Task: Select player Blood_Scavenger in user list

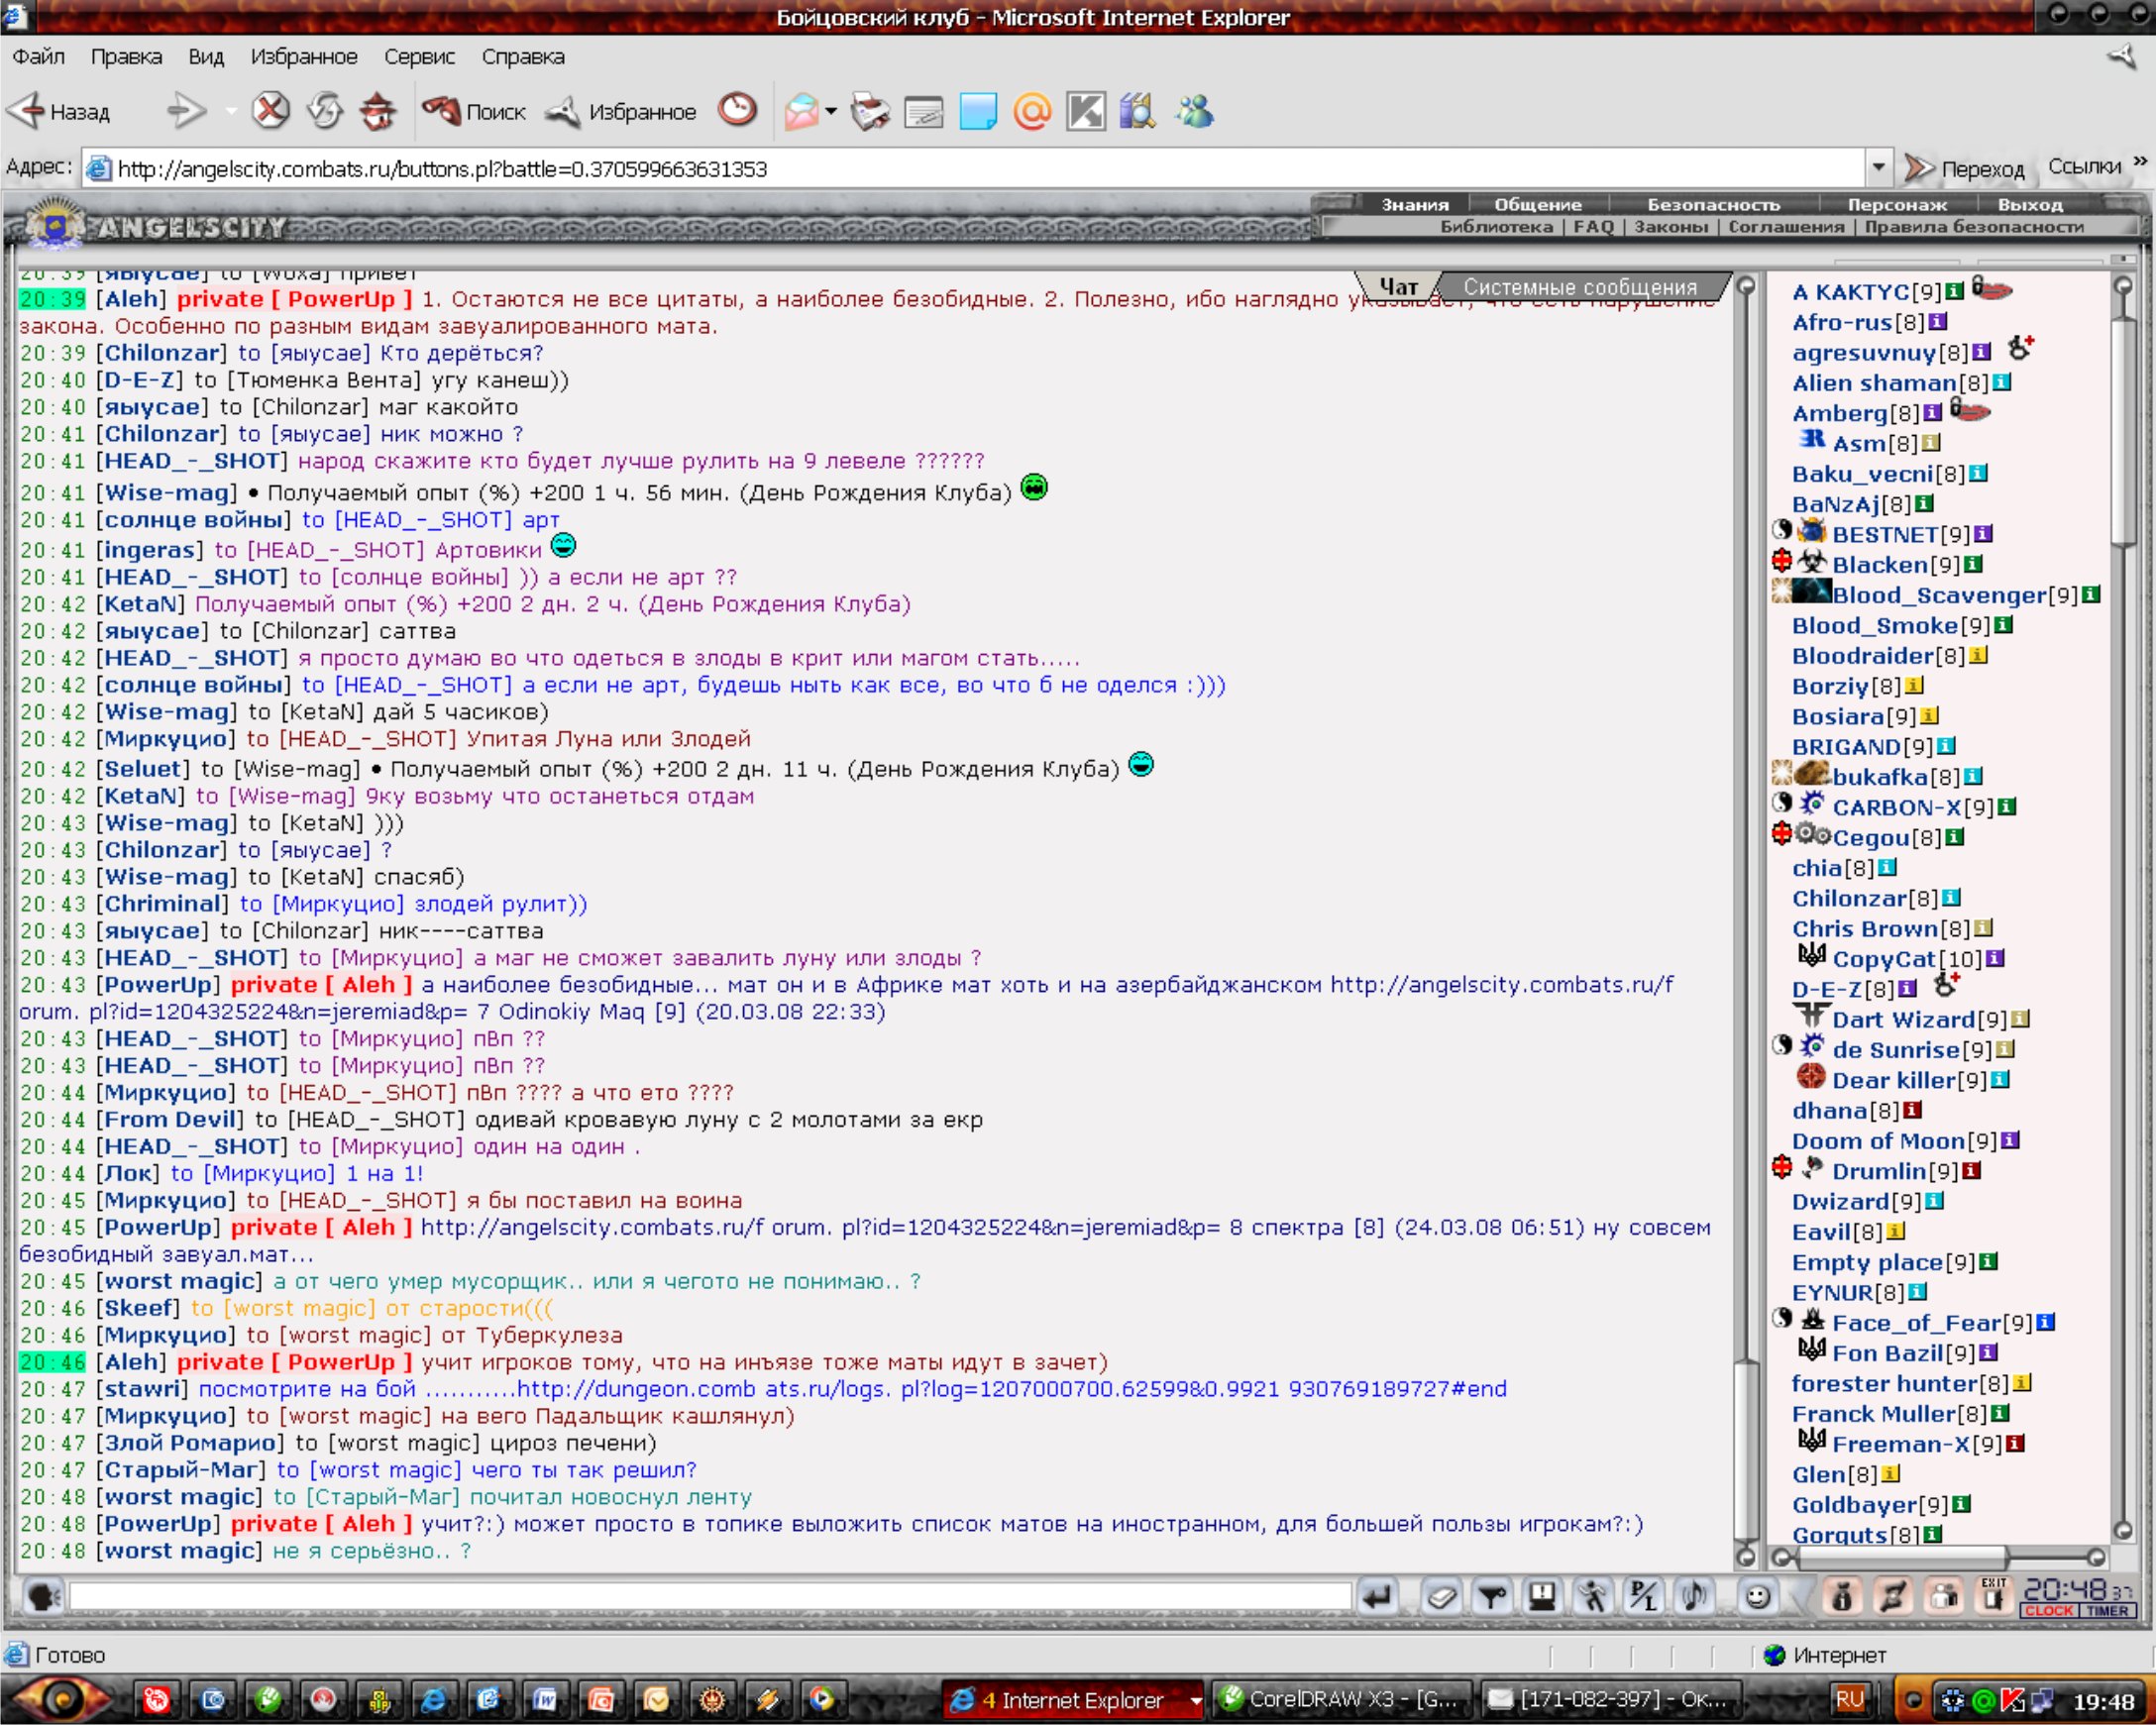Action: click(1939, 595)
